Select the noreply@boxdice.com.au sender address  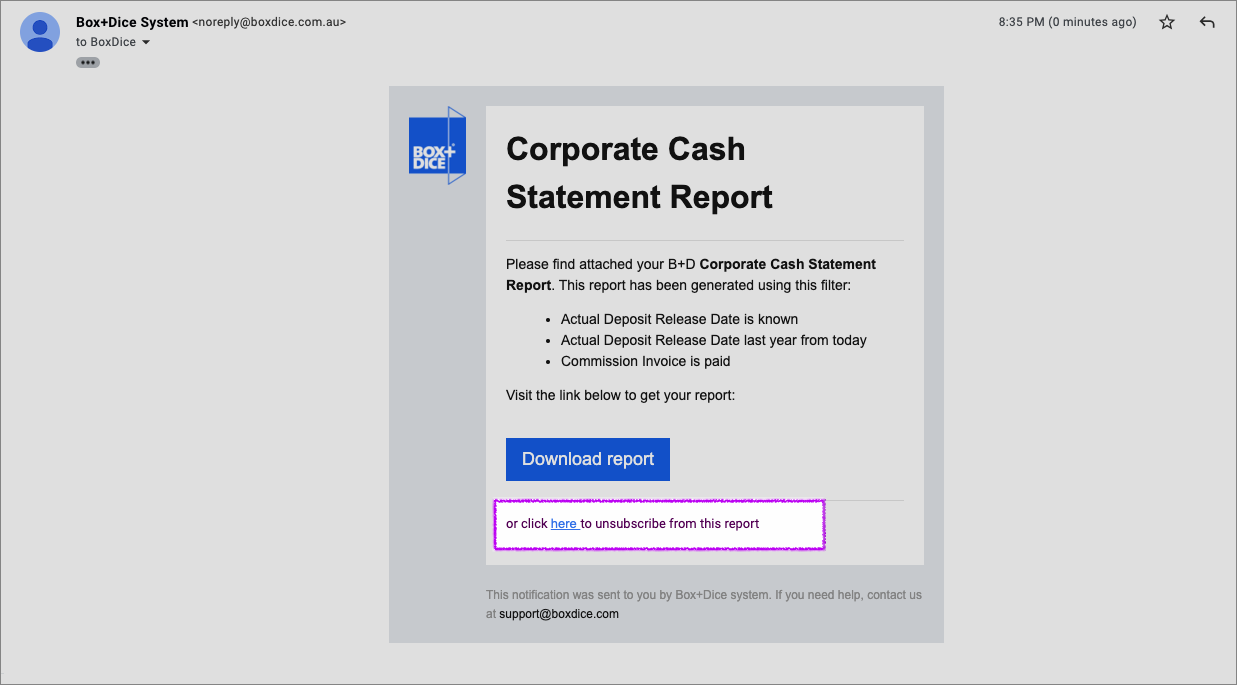point(269,22)
